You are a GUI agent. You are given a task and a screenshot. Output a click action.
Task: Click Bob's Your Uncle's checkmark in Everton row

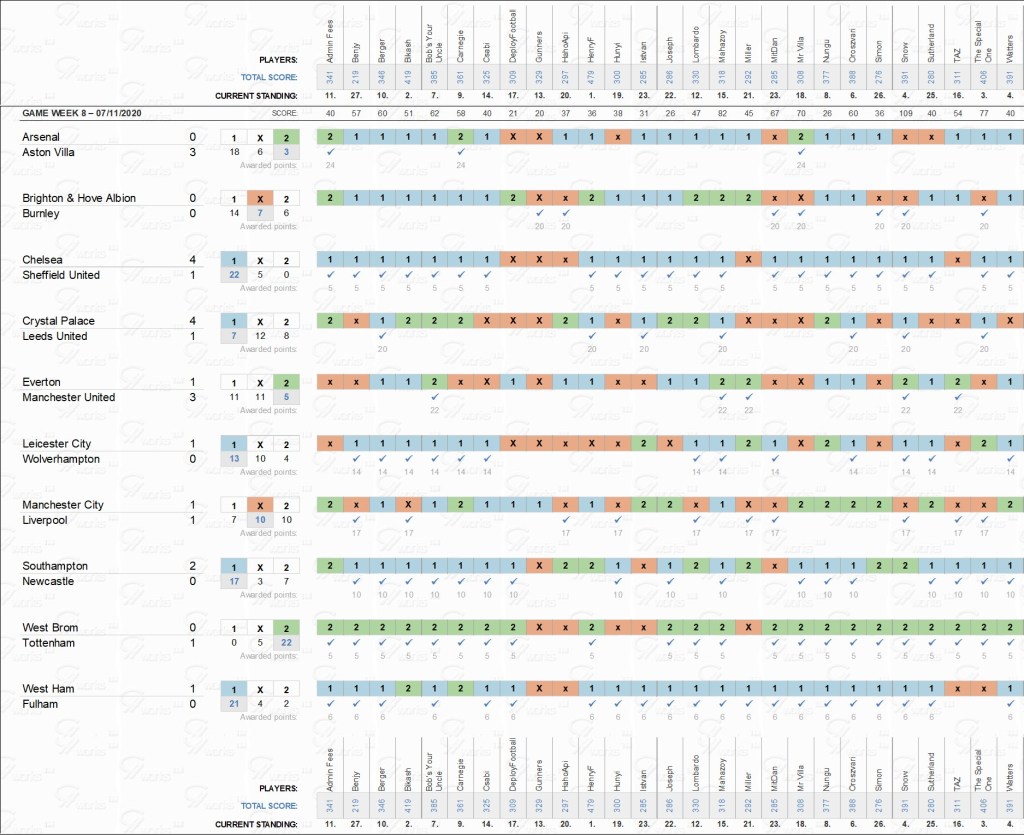(434, 397)
